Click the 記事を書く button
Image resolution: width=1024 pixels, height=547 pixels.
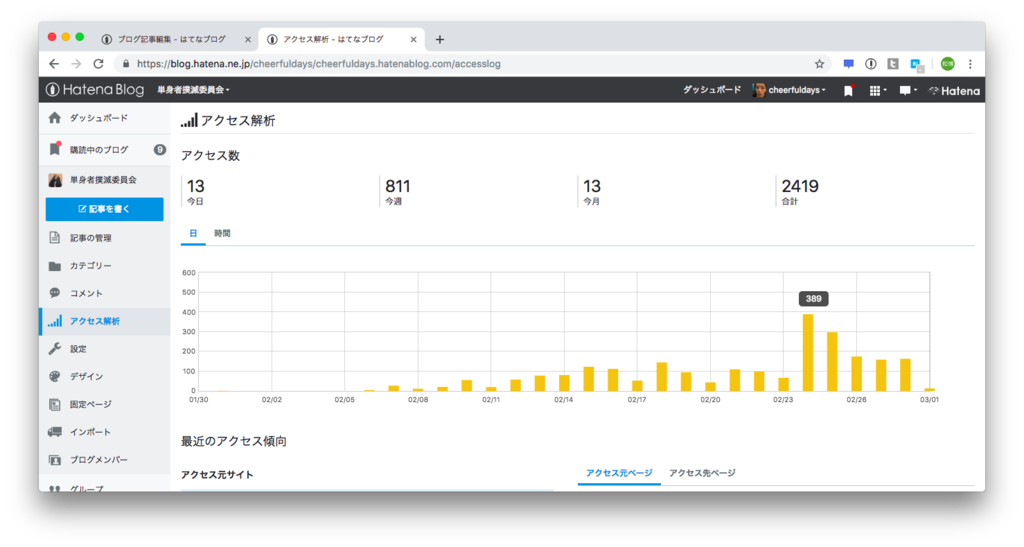click(x=104, y=210)
